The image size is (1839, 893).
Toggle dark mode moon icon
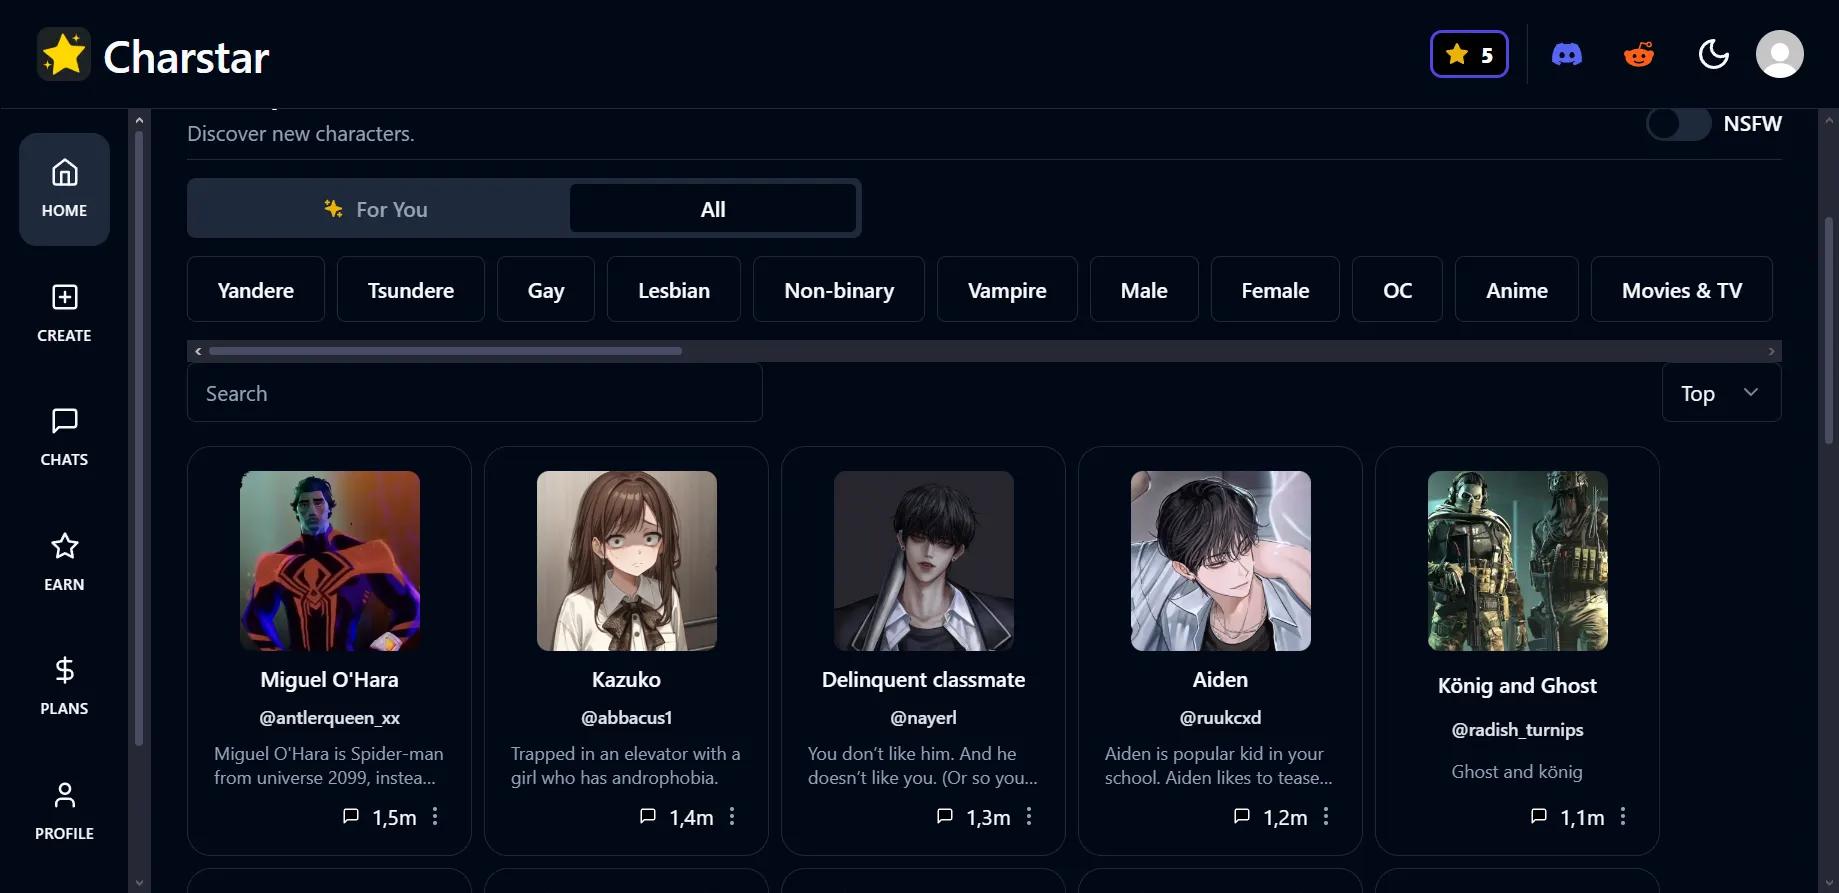click(x=1714, y=54)
